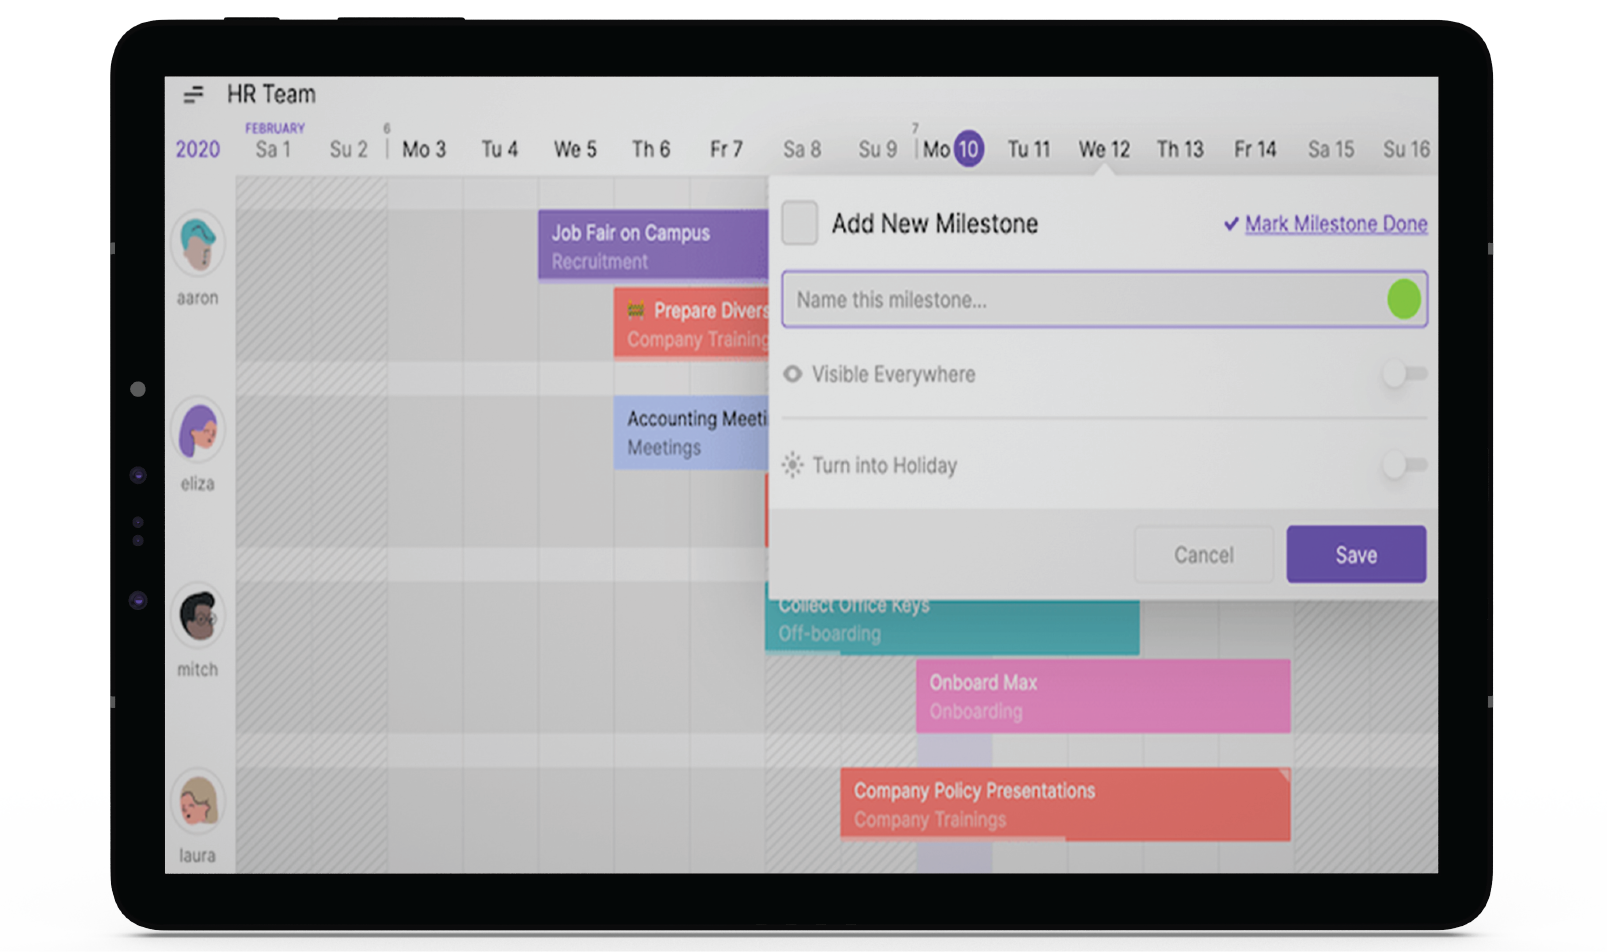Click the milestone icon box beside Add New Milestone
This screenshot has height=952, width=1607.
pos(799,223)
